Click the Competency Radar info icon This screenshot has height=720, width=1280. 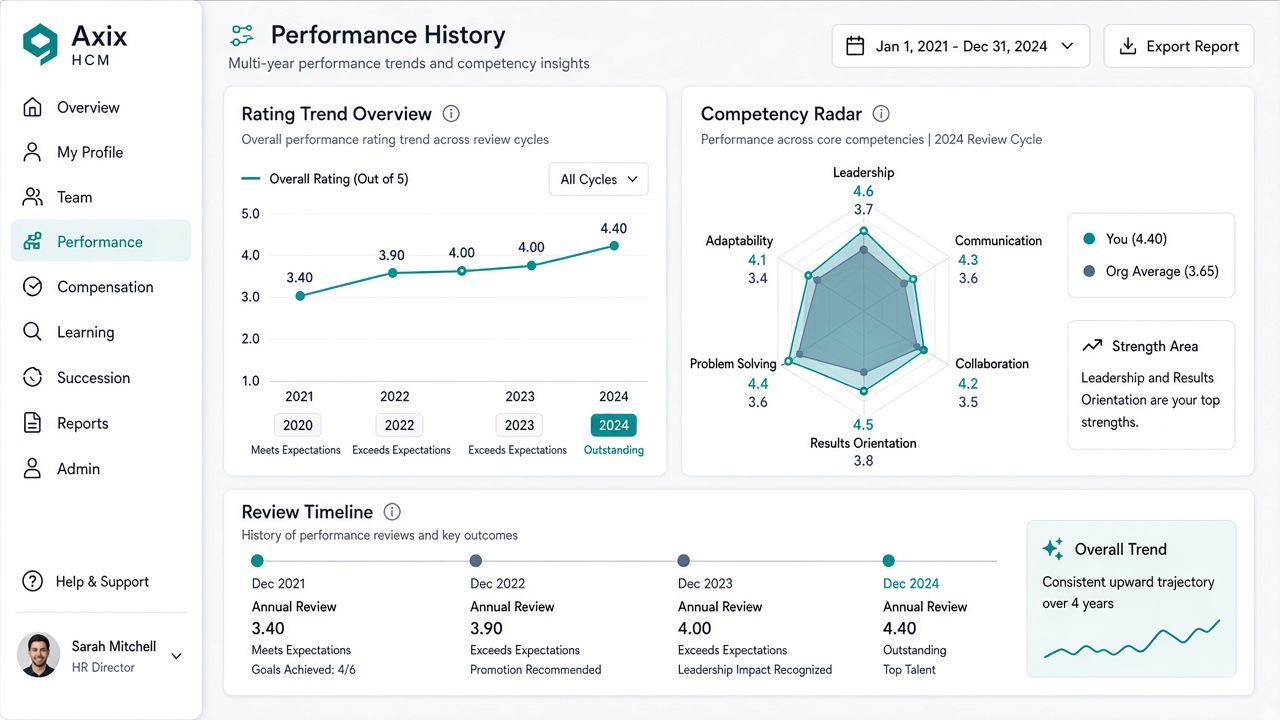pyautogui.click(x=881, y=114)
